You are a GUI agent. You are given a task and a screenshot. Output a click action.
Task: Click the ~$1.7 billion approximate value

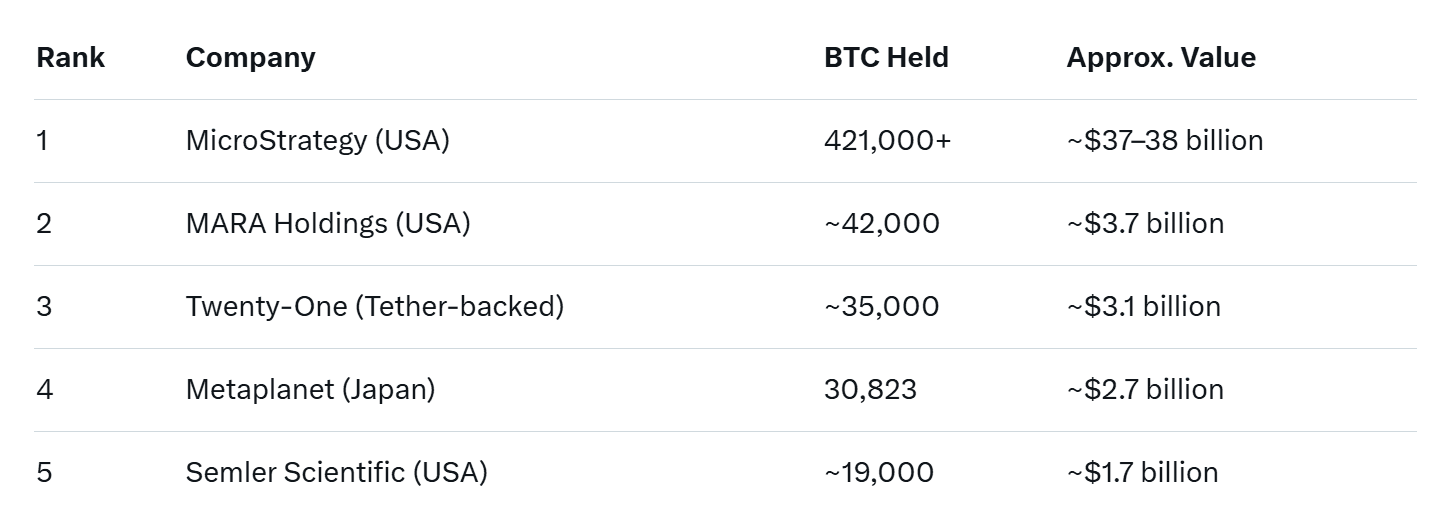point(1142,473)
